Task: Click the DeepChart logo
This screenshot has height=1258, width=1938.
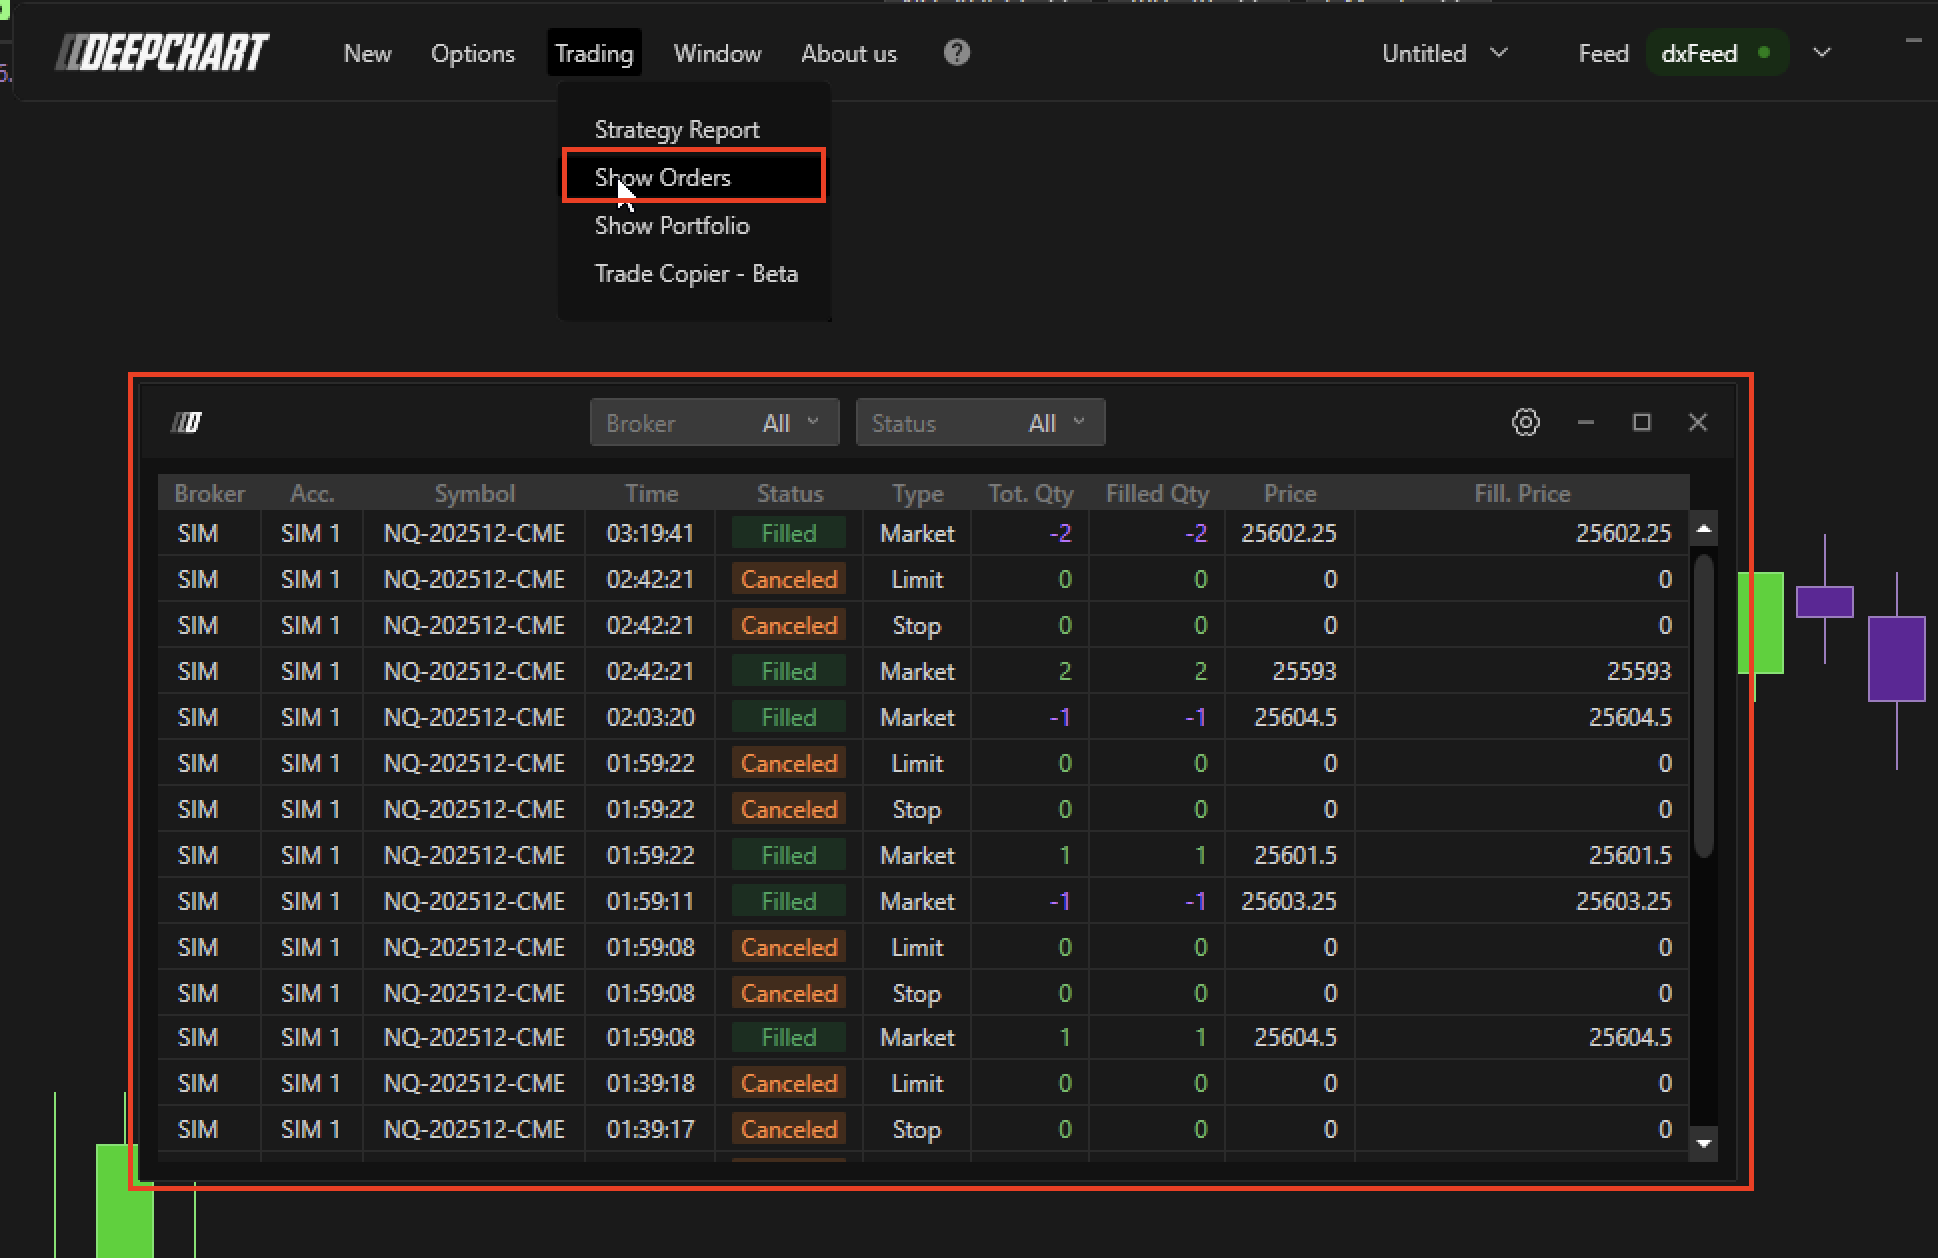Action: [162, 53]
